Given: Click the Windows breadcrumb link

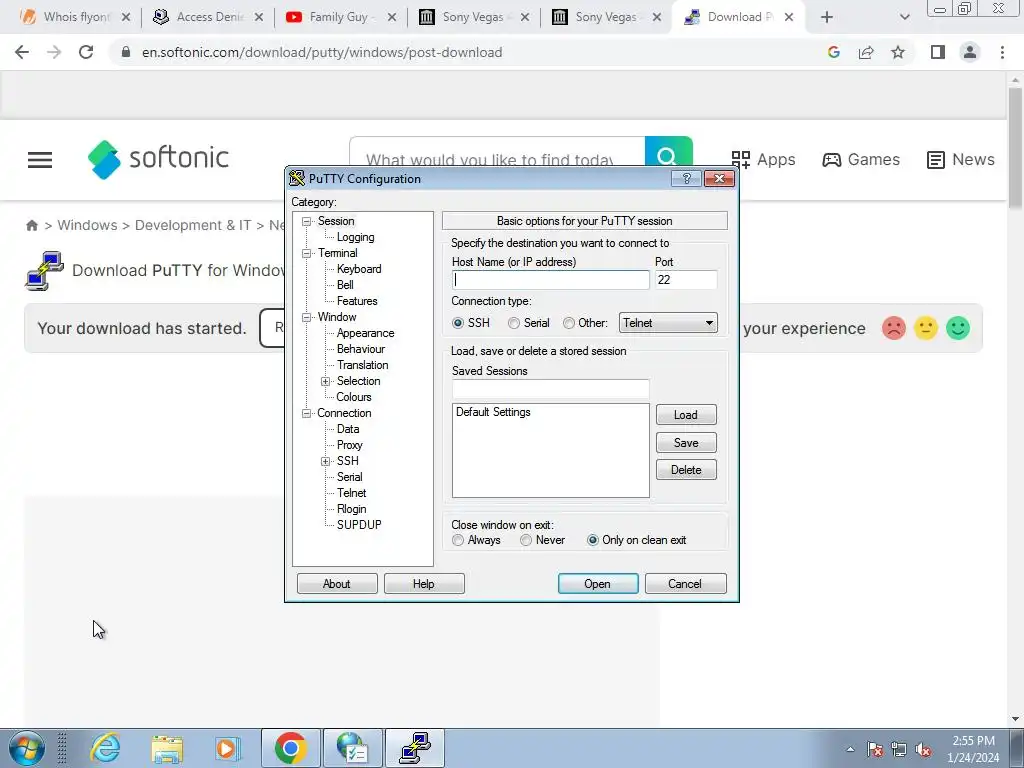Looking at the screenshot, I should (x=87, y=225).
